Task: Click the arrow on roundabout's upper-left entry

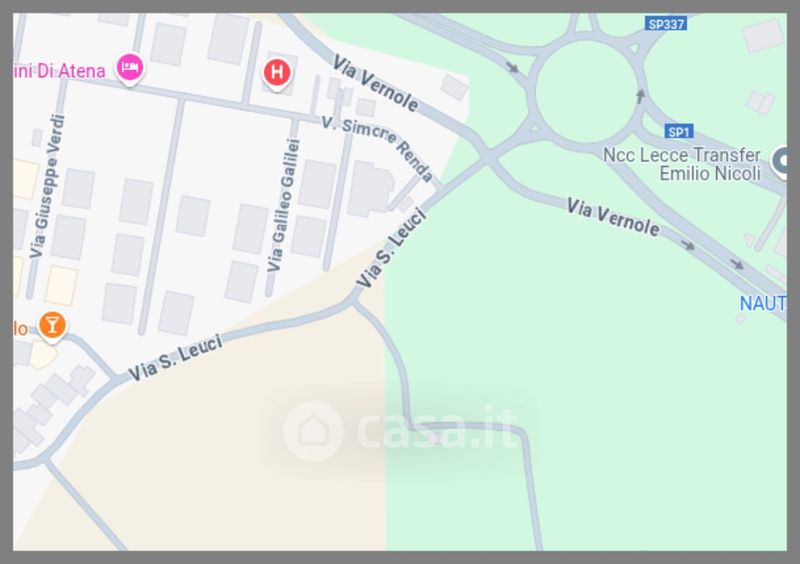Action: [513, 67]
